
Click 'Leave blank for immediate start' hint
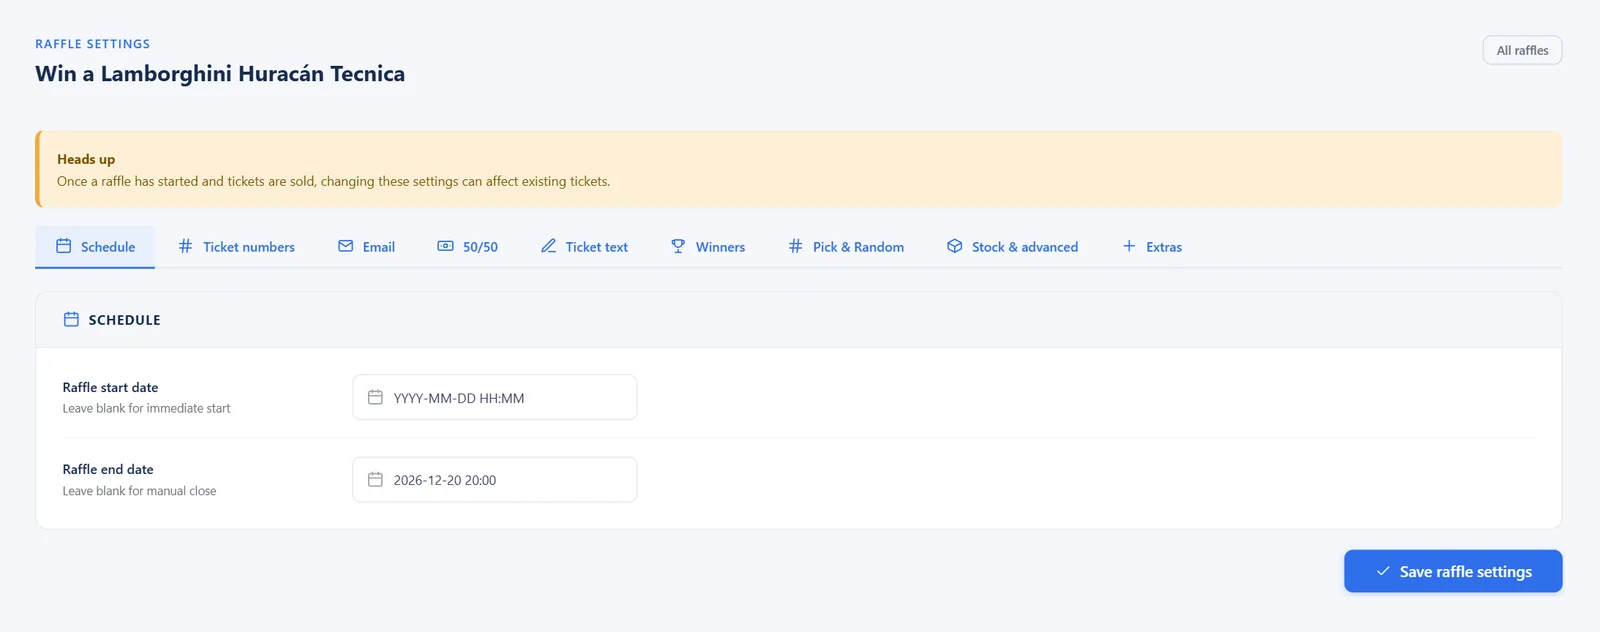(x=146, y=408)
